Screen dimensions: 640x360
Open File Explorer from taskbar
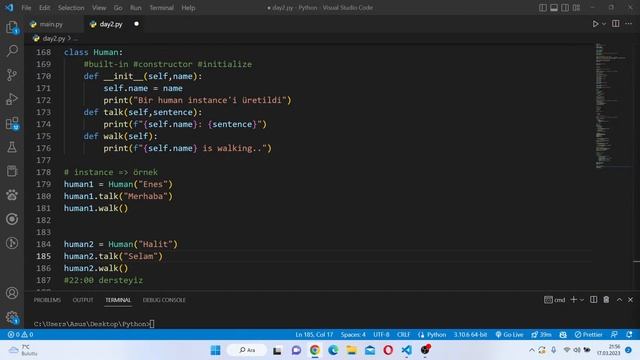point(351,350)
